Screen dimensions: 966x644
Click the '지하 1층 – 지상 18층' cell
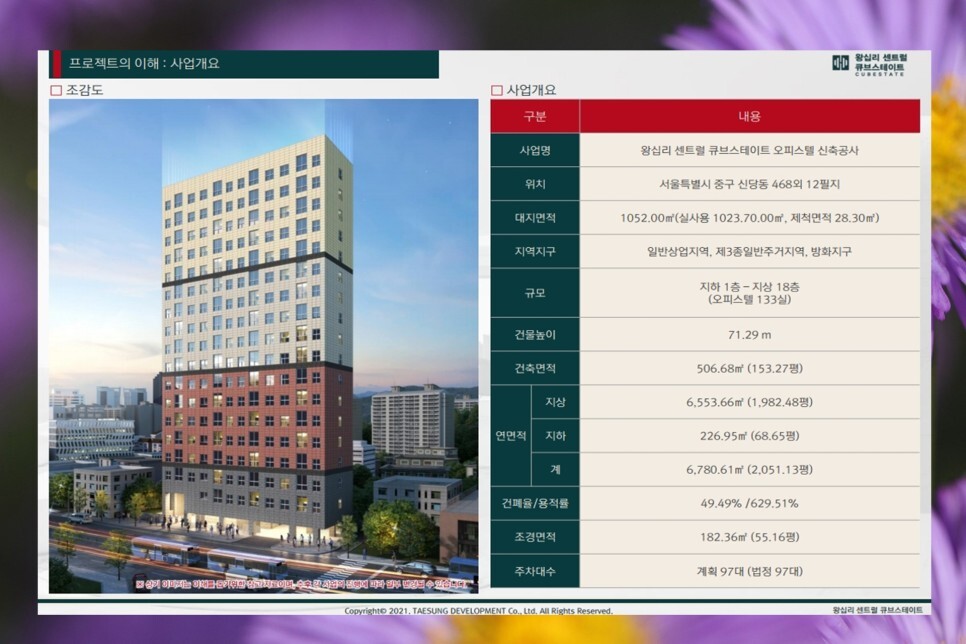pos(750,293)
